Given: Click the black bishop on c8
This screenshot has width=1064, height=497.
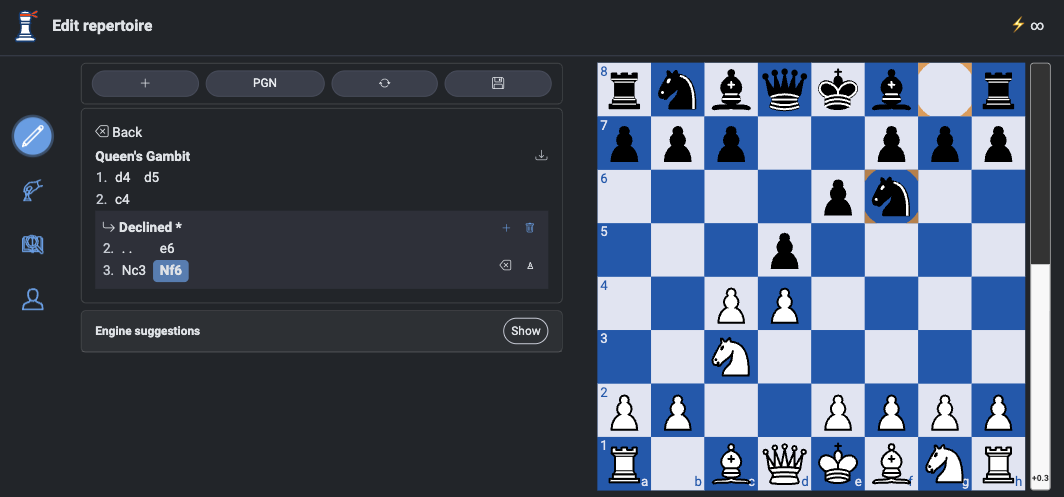Looking at the screenshot, I should click(x=731, y=89).
